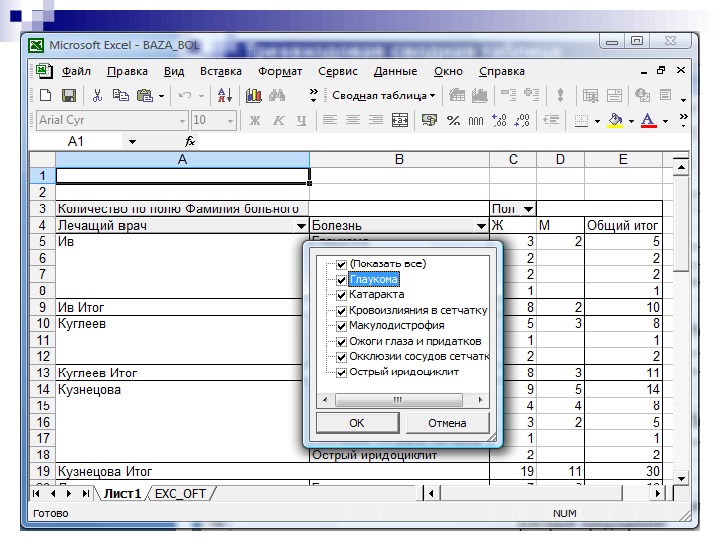Viewport: 720px width, 540px height.
Task: Click the filter list horizontal scrollbar thumb
Action: (x=399, y=400)
